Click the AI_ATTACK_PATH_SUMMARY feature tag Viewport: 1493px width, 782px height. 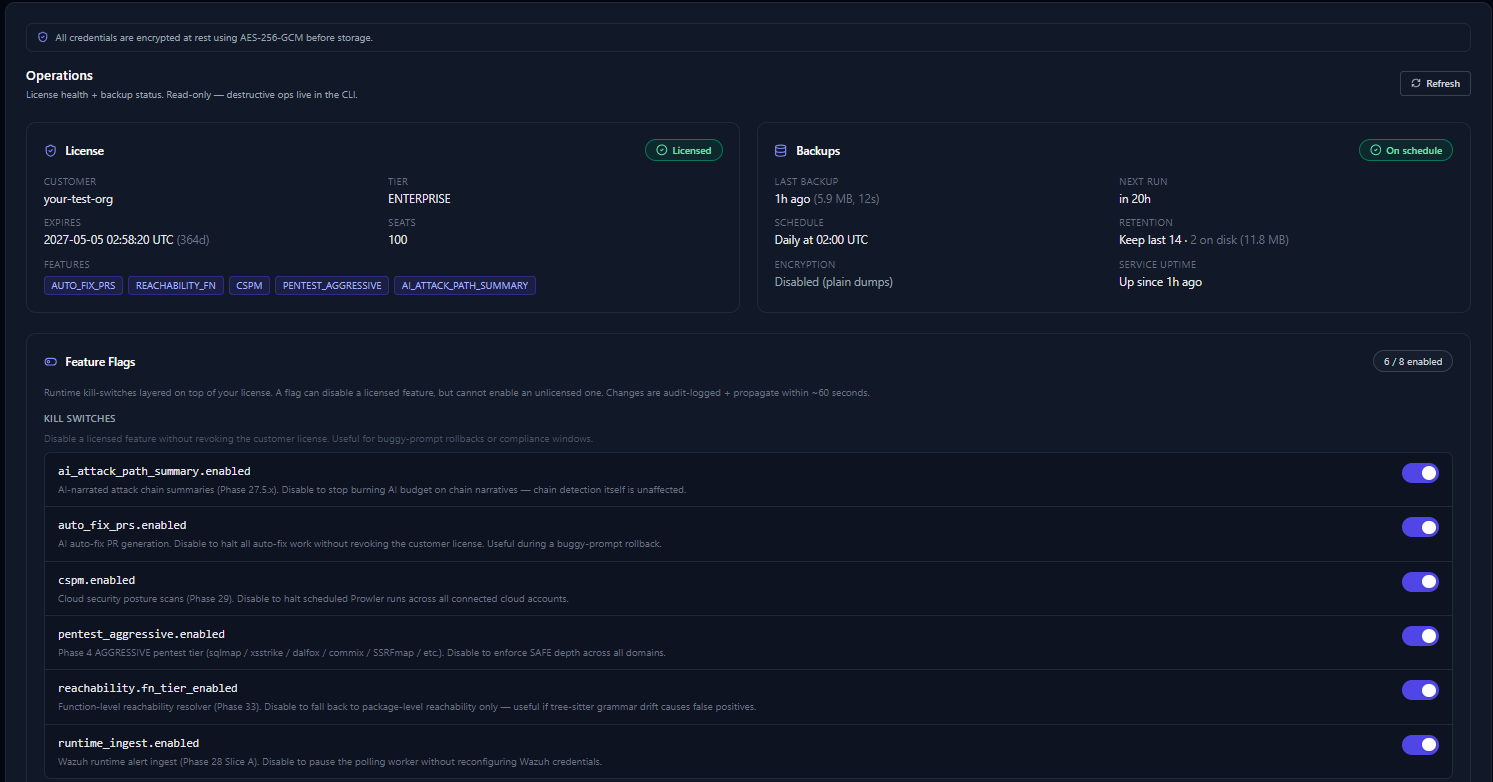[465, 286]
